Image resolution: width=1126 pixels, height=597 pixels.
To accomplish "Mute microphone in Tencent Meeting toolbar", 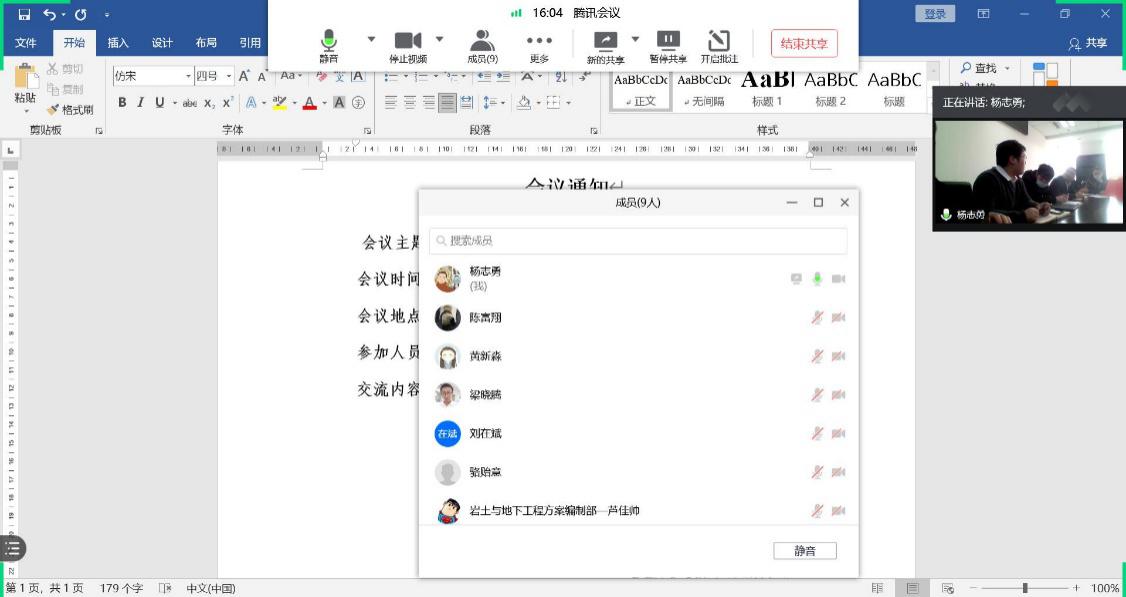I will click(x=329, y=41).
